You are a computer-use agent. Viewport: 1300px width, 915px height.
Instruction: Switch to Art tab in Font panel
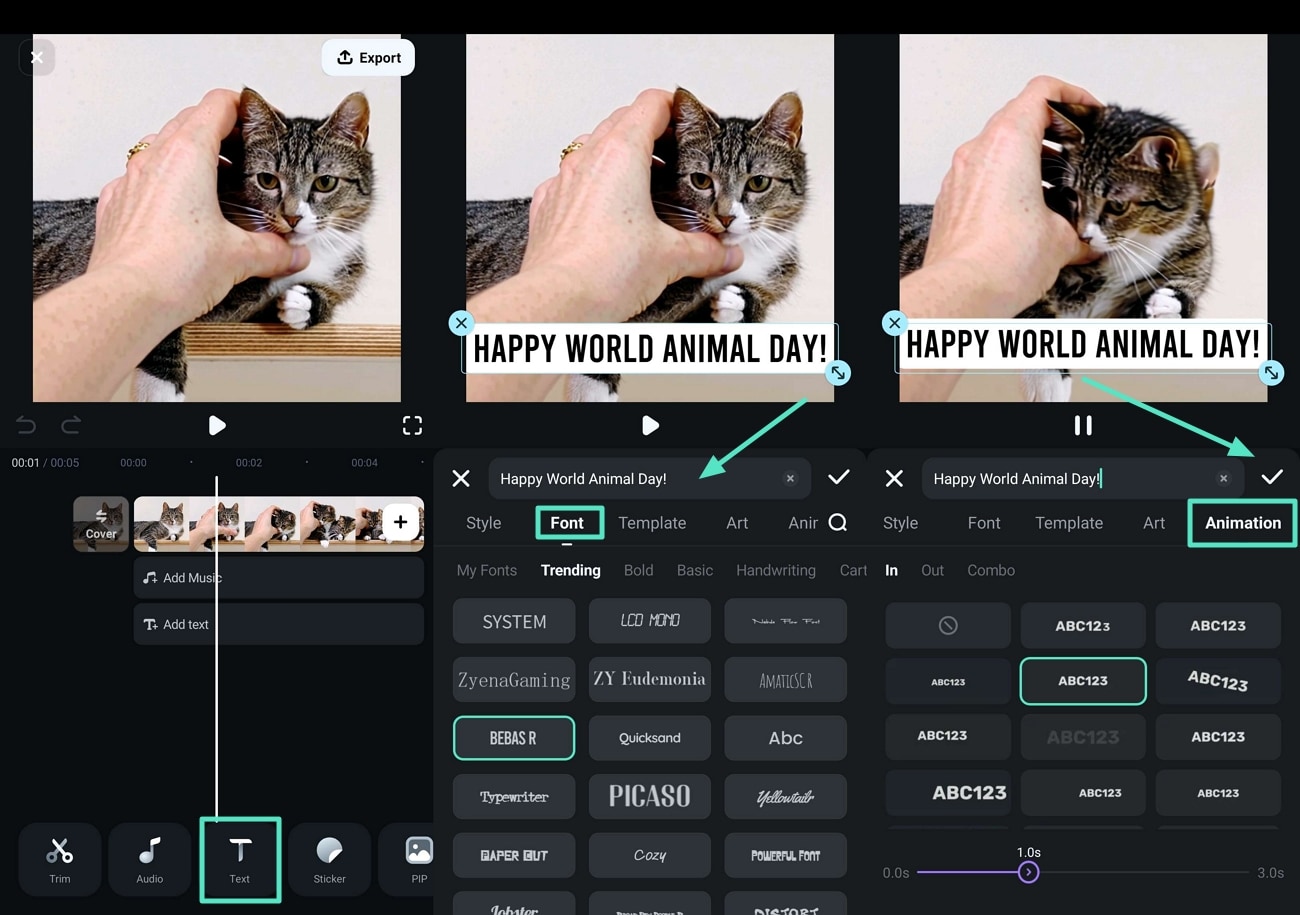click(737, 523)
